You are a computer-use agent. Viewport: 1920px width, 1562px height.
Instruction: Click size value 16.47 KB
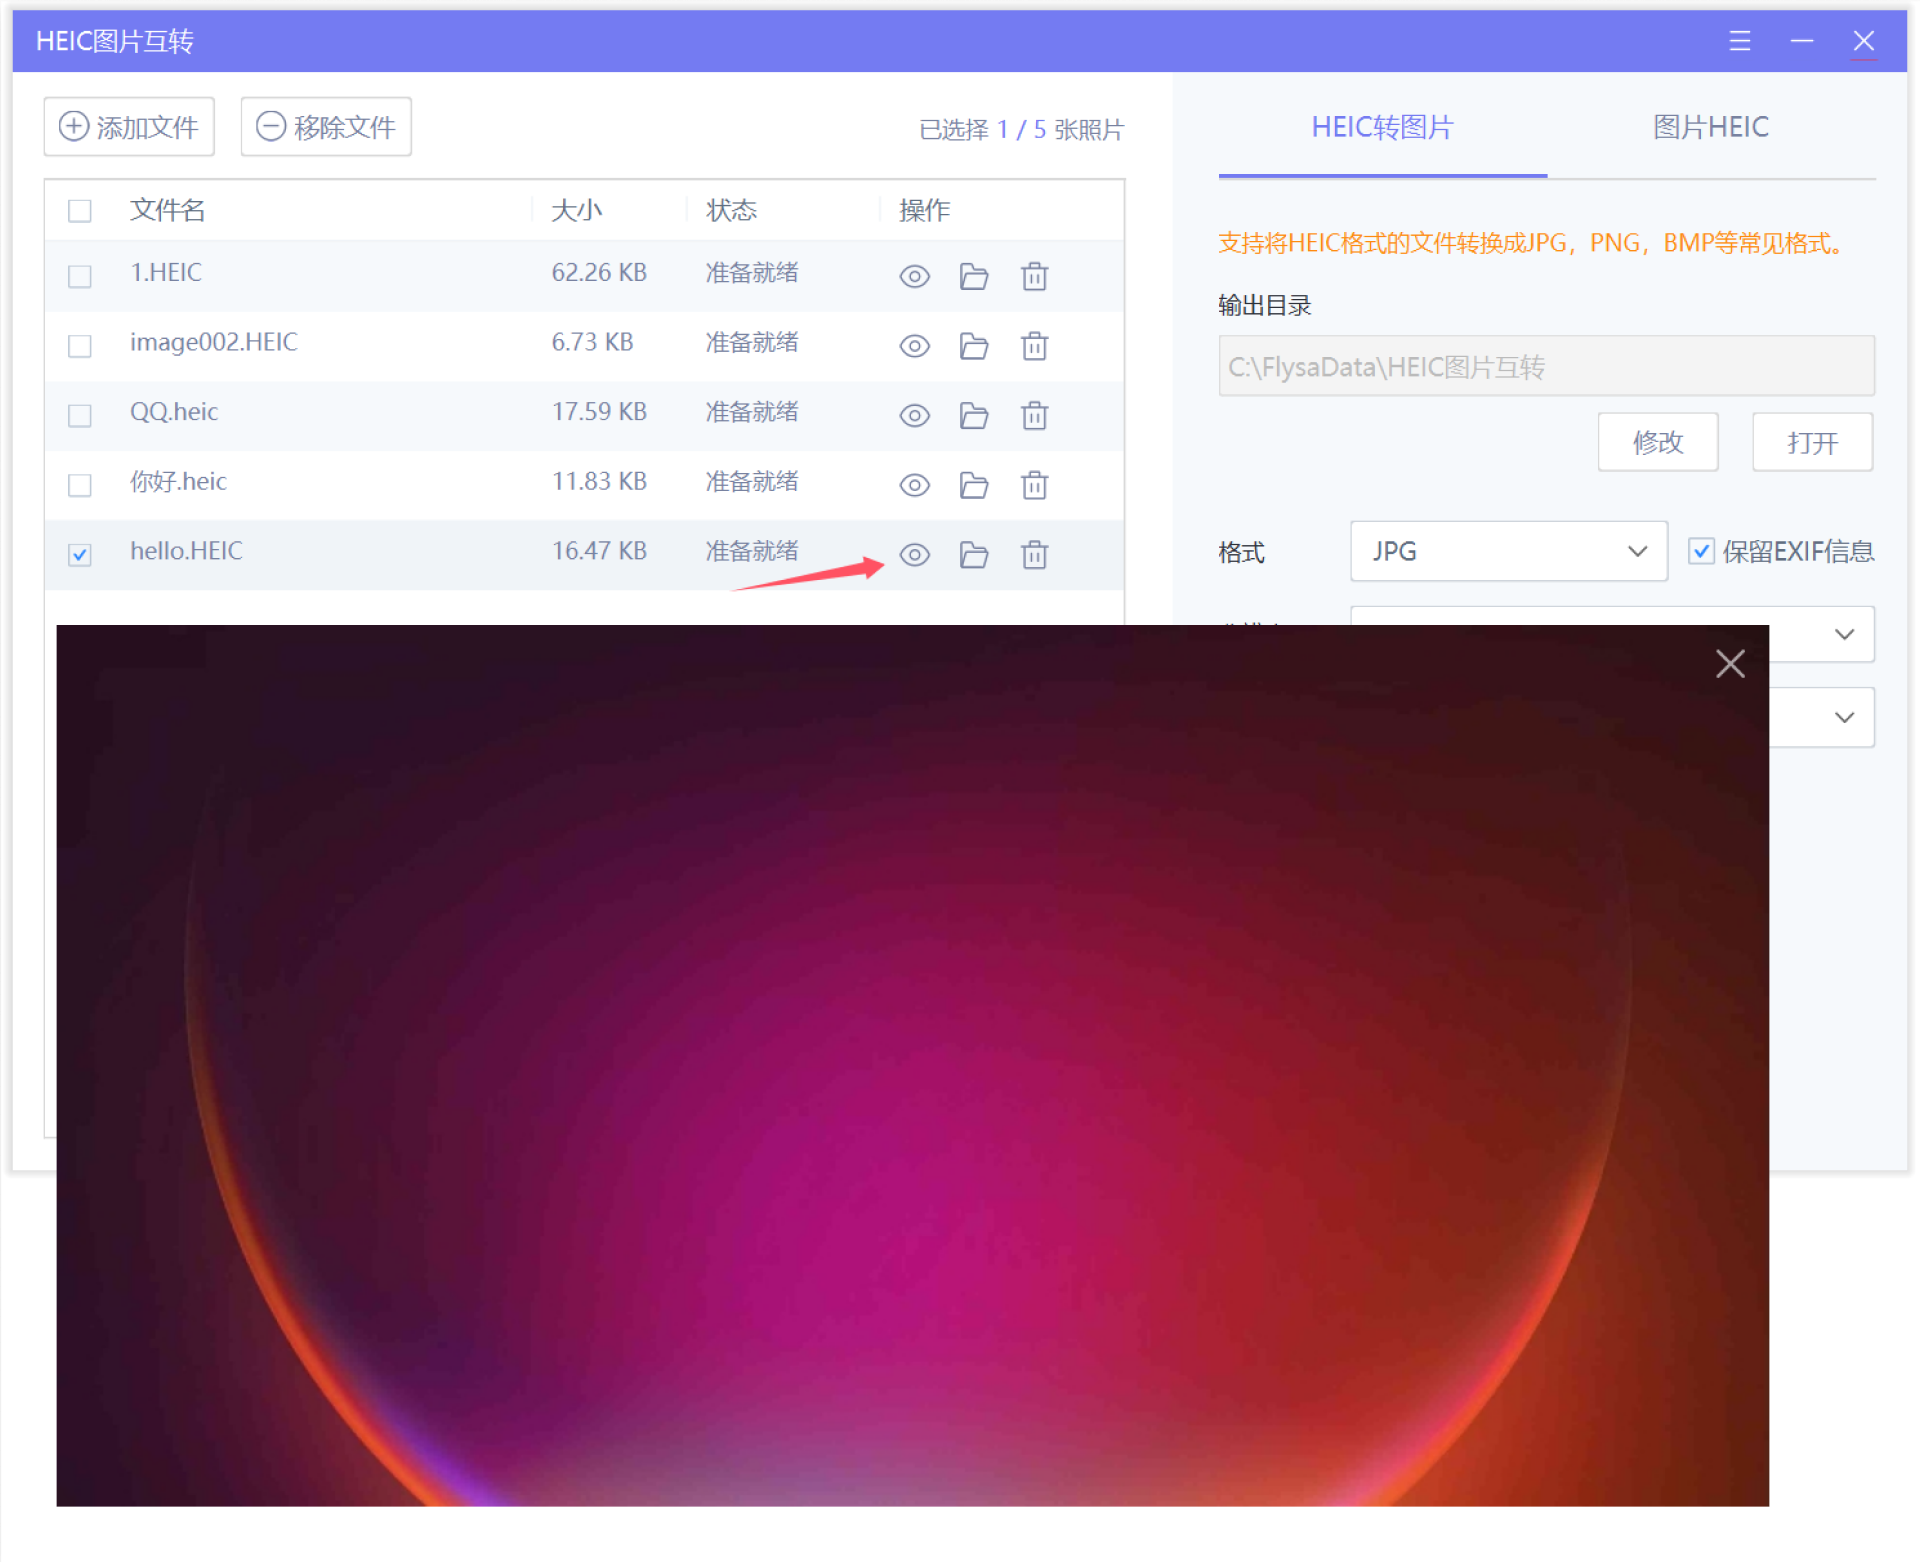599,551
